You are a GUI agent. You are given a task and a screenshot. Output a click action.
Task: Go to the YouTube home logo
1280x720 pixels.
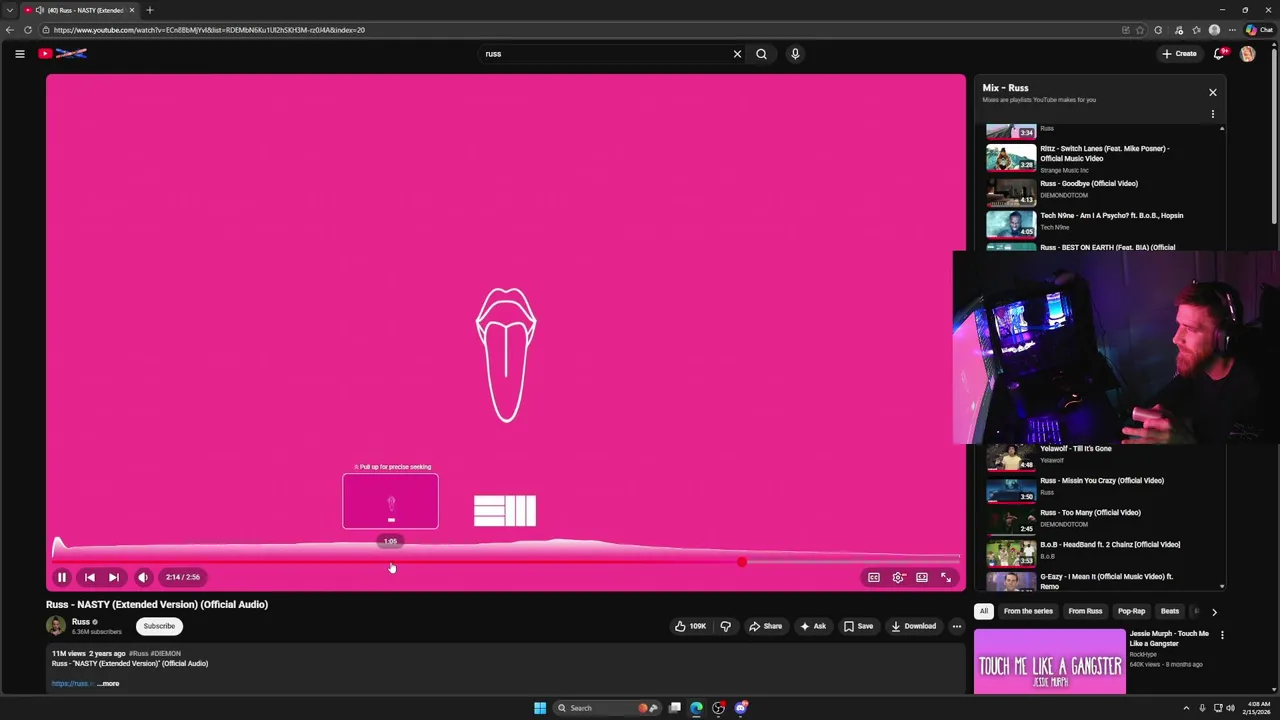pos(63,54)
